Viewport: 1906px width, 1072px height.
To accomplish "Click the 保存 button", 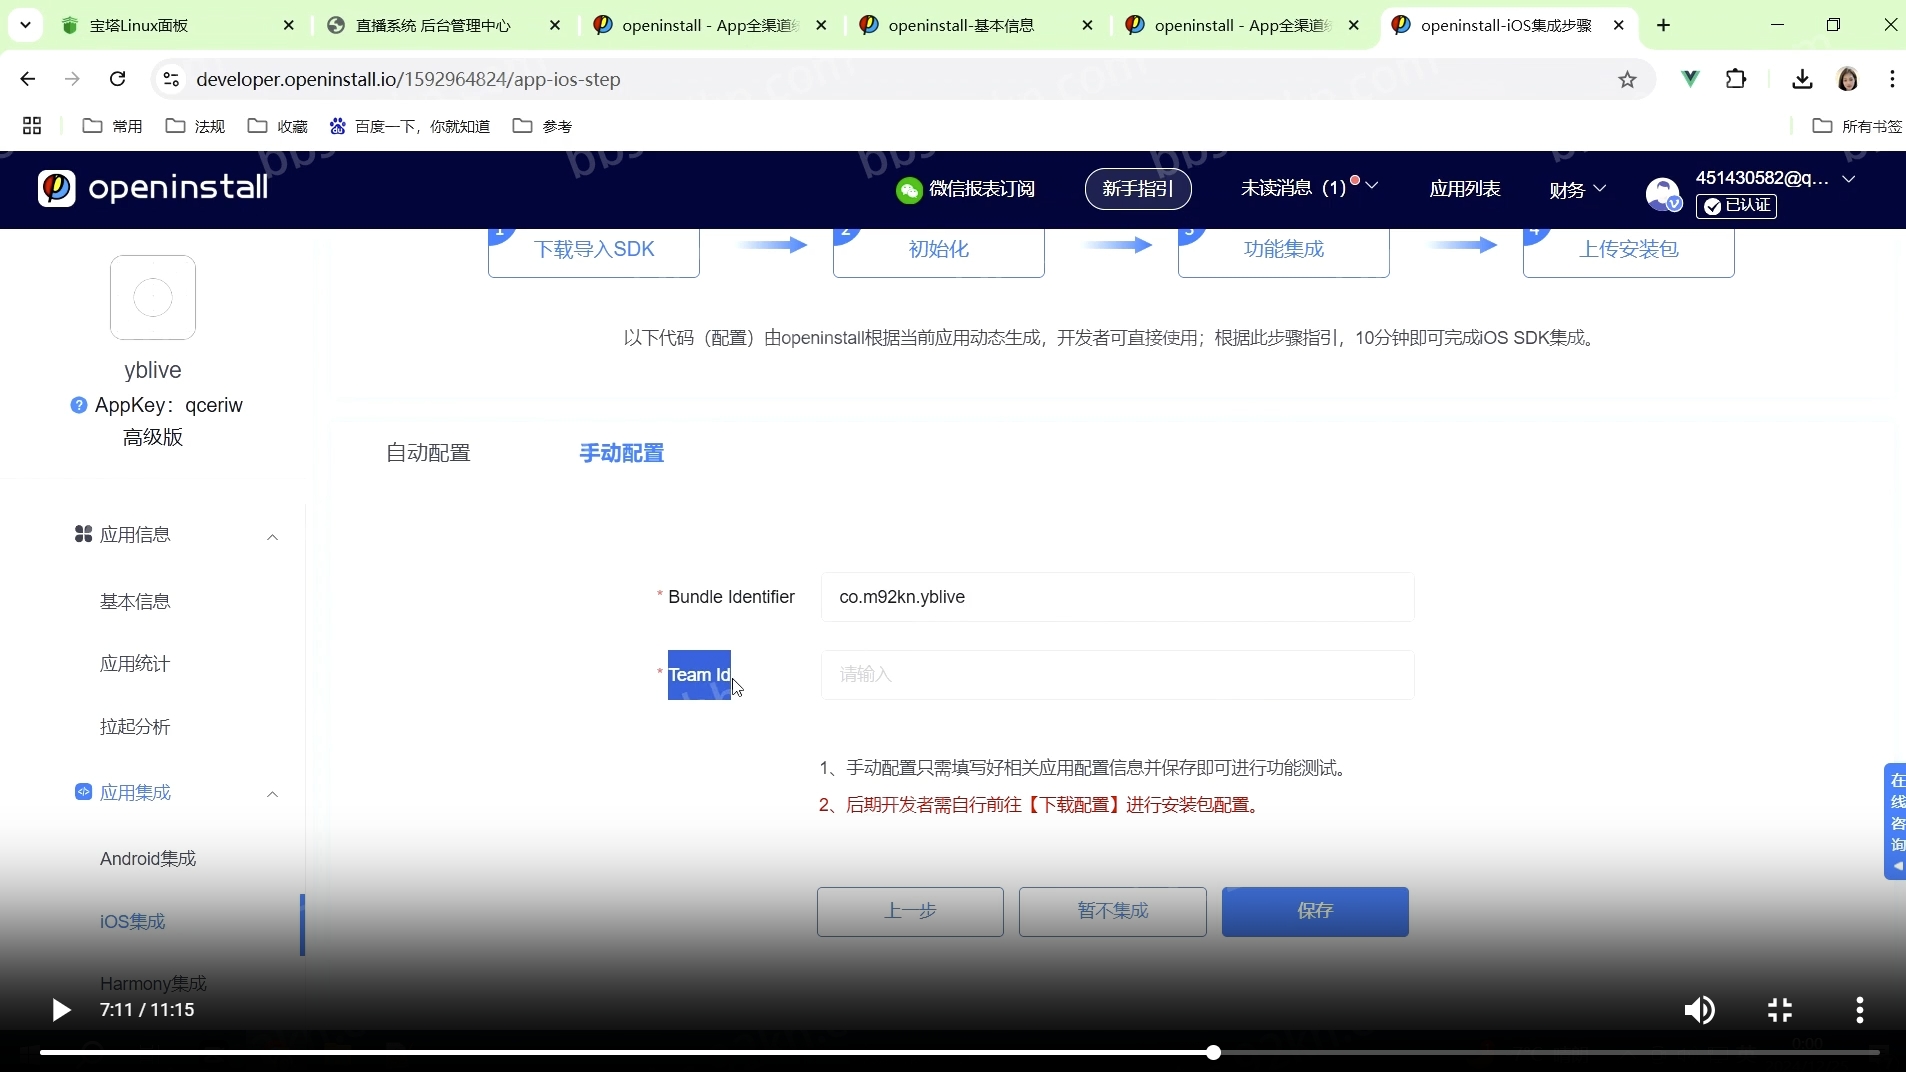I will (1315, 912).
